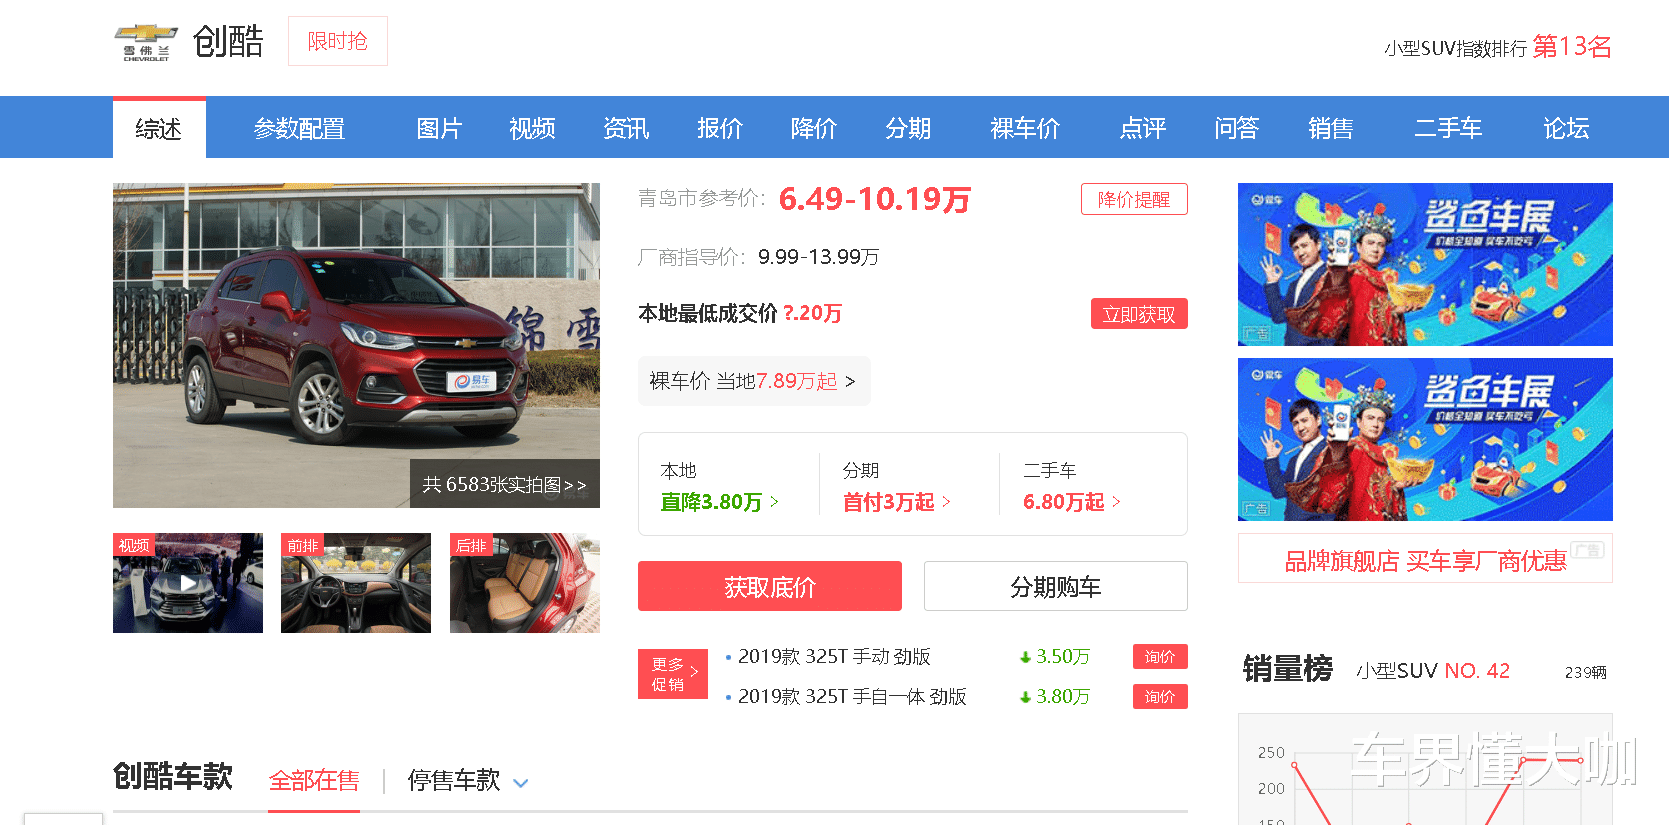Viewport: 1669px width, 825px height.
Task: Open the 资讯 news tab
Action: coord(626,128)
